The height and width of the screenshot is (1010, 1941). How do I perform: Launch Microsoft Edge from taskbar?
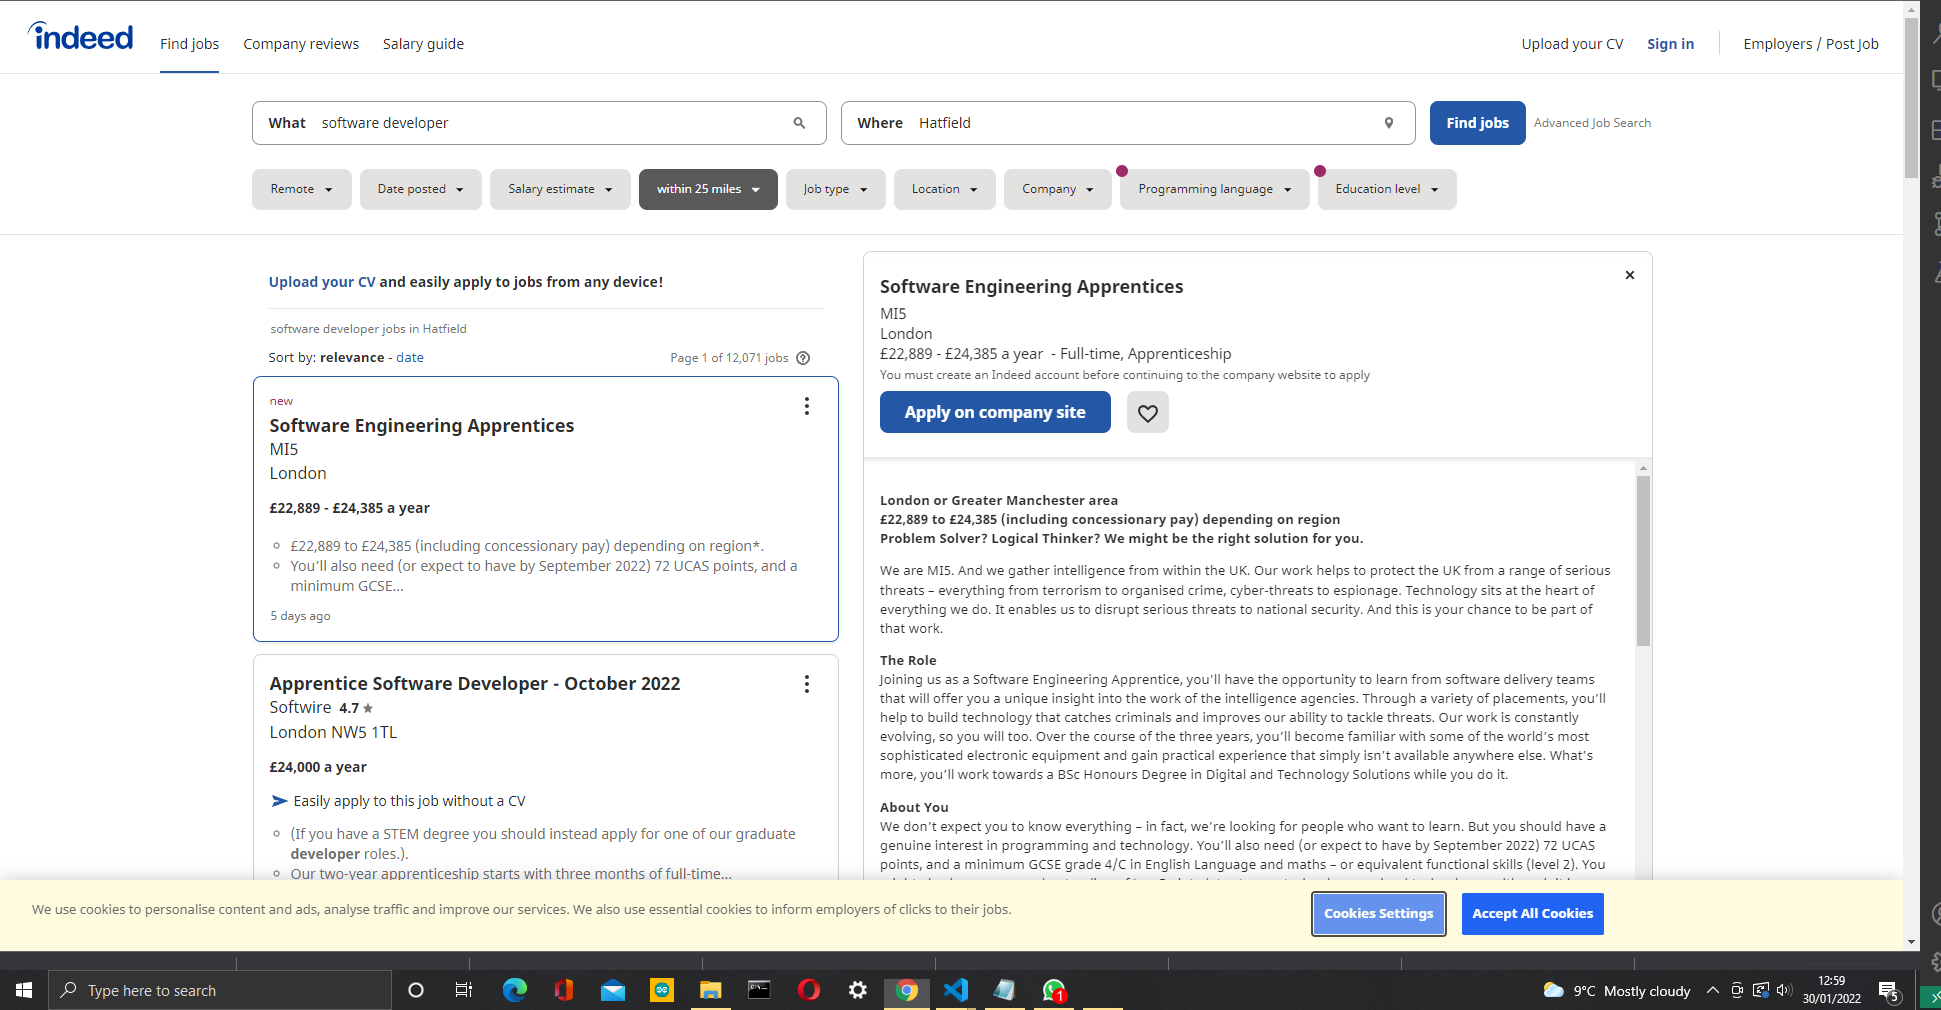click(x=514, y=990)
